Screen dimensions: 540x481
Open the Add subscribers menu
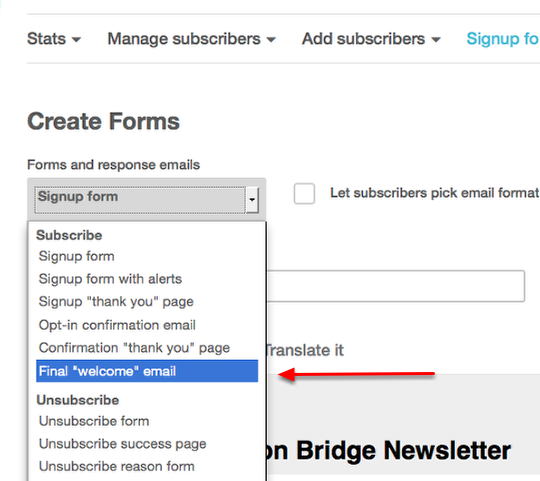coord(371,39)
